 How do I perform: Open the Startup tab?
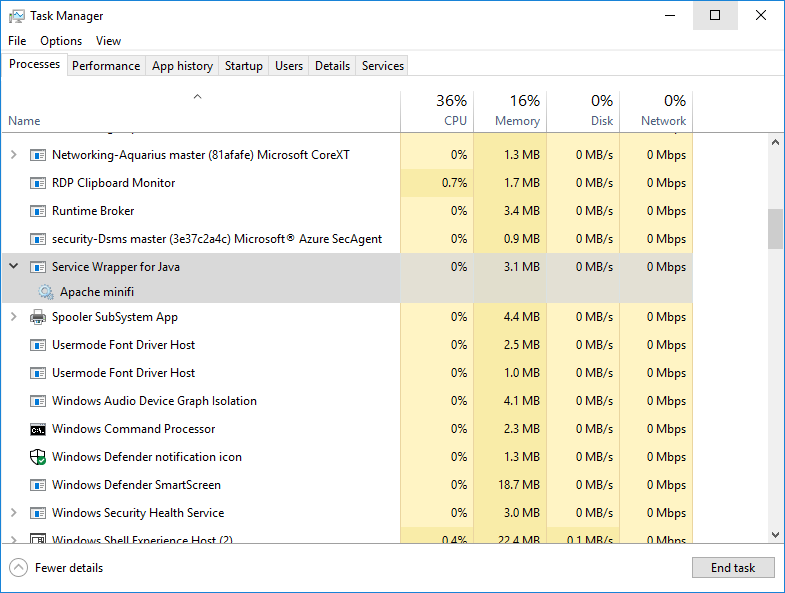click(x=243, y=66)
